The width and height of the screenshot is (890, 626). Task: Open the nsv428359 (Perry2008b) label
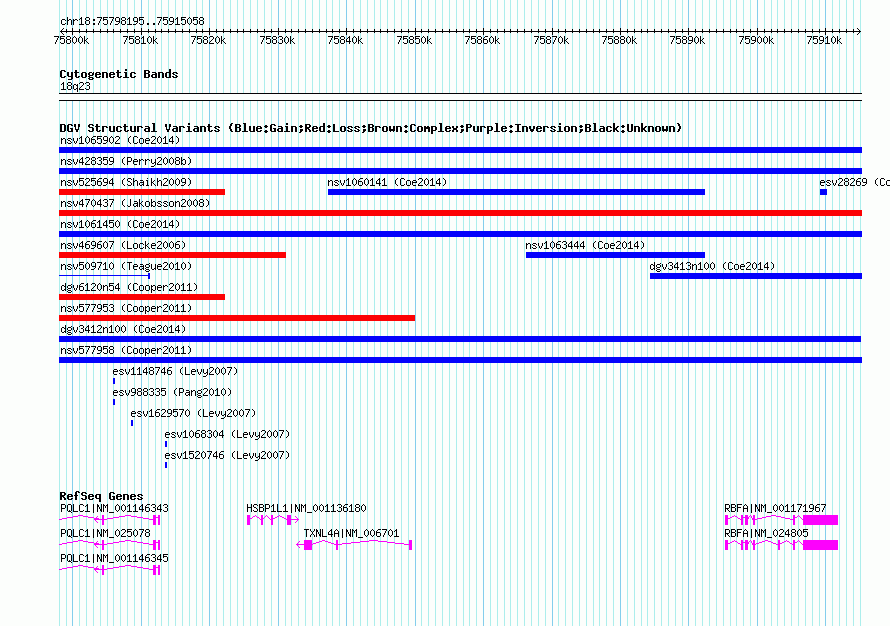tap(126, 161)
